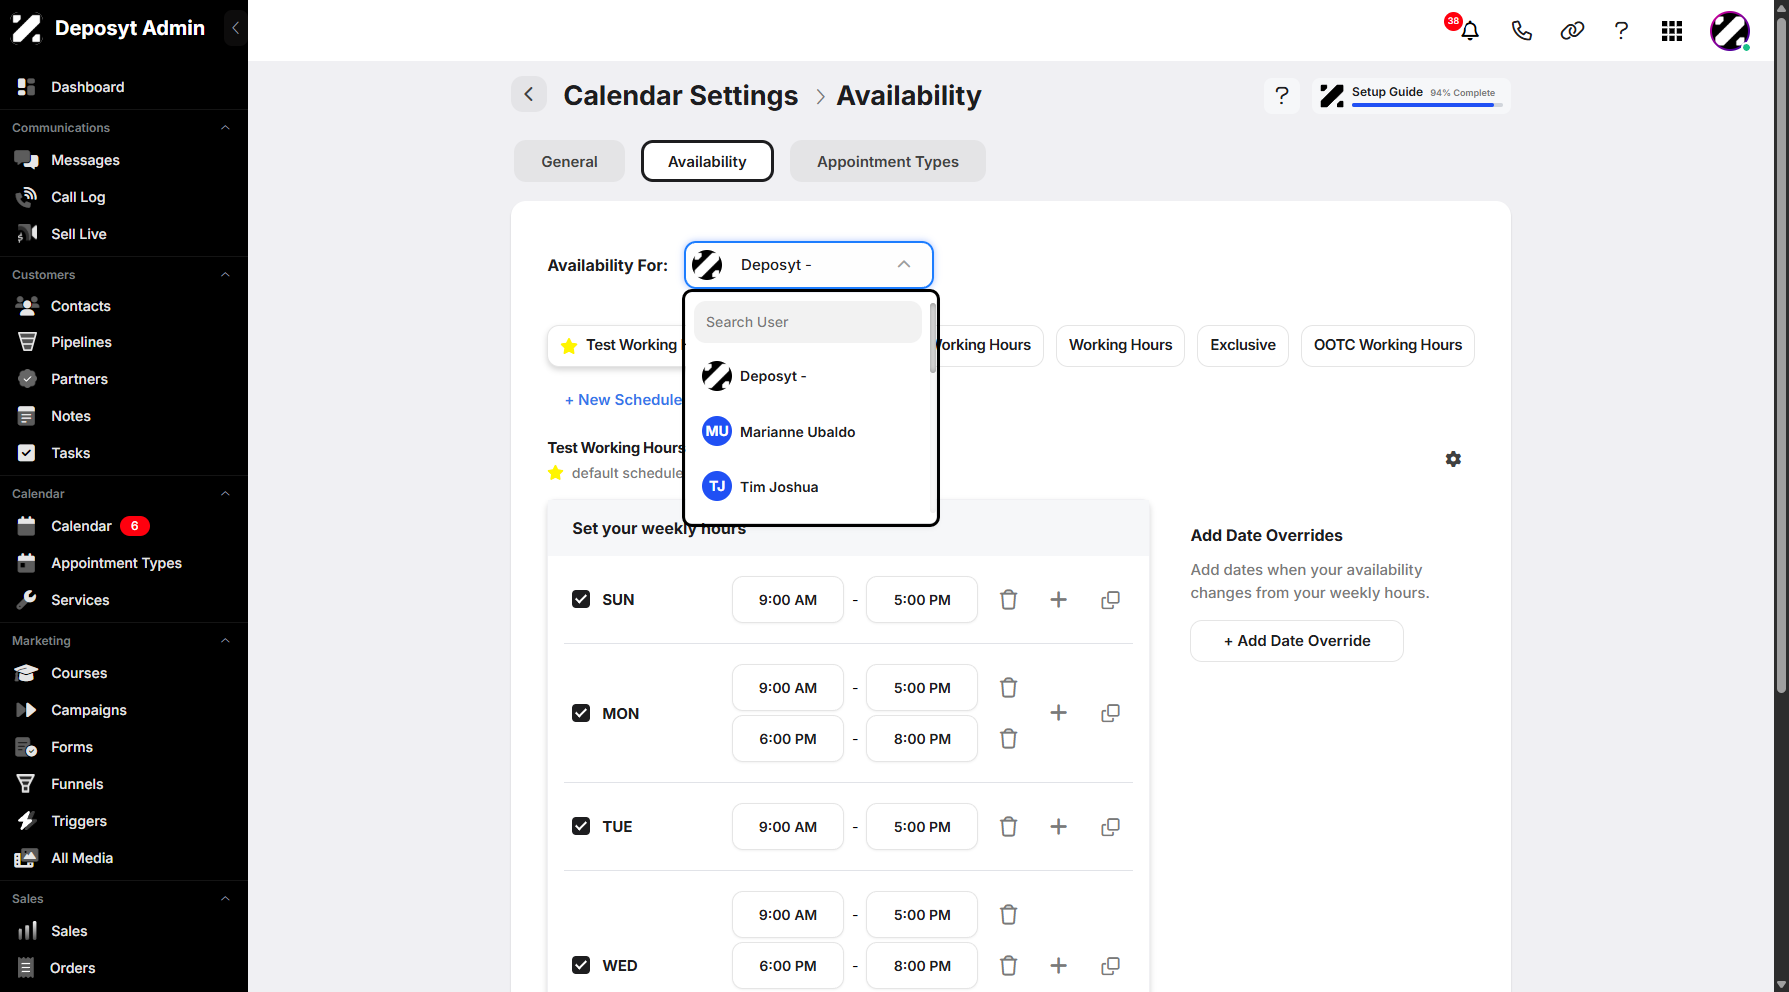Collapse the Calendar sidebar section

225,494
